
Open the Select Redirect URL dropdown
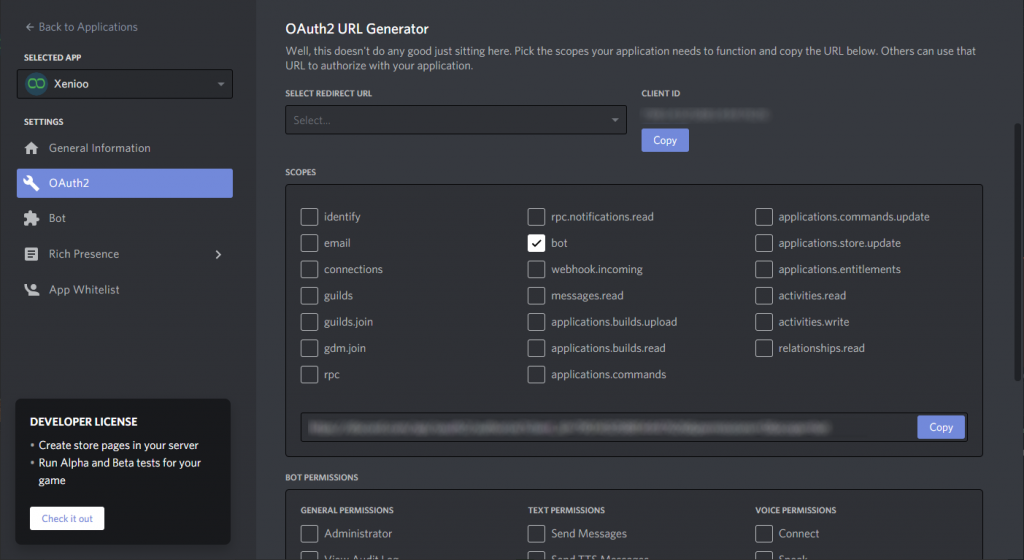click(455, 120)
